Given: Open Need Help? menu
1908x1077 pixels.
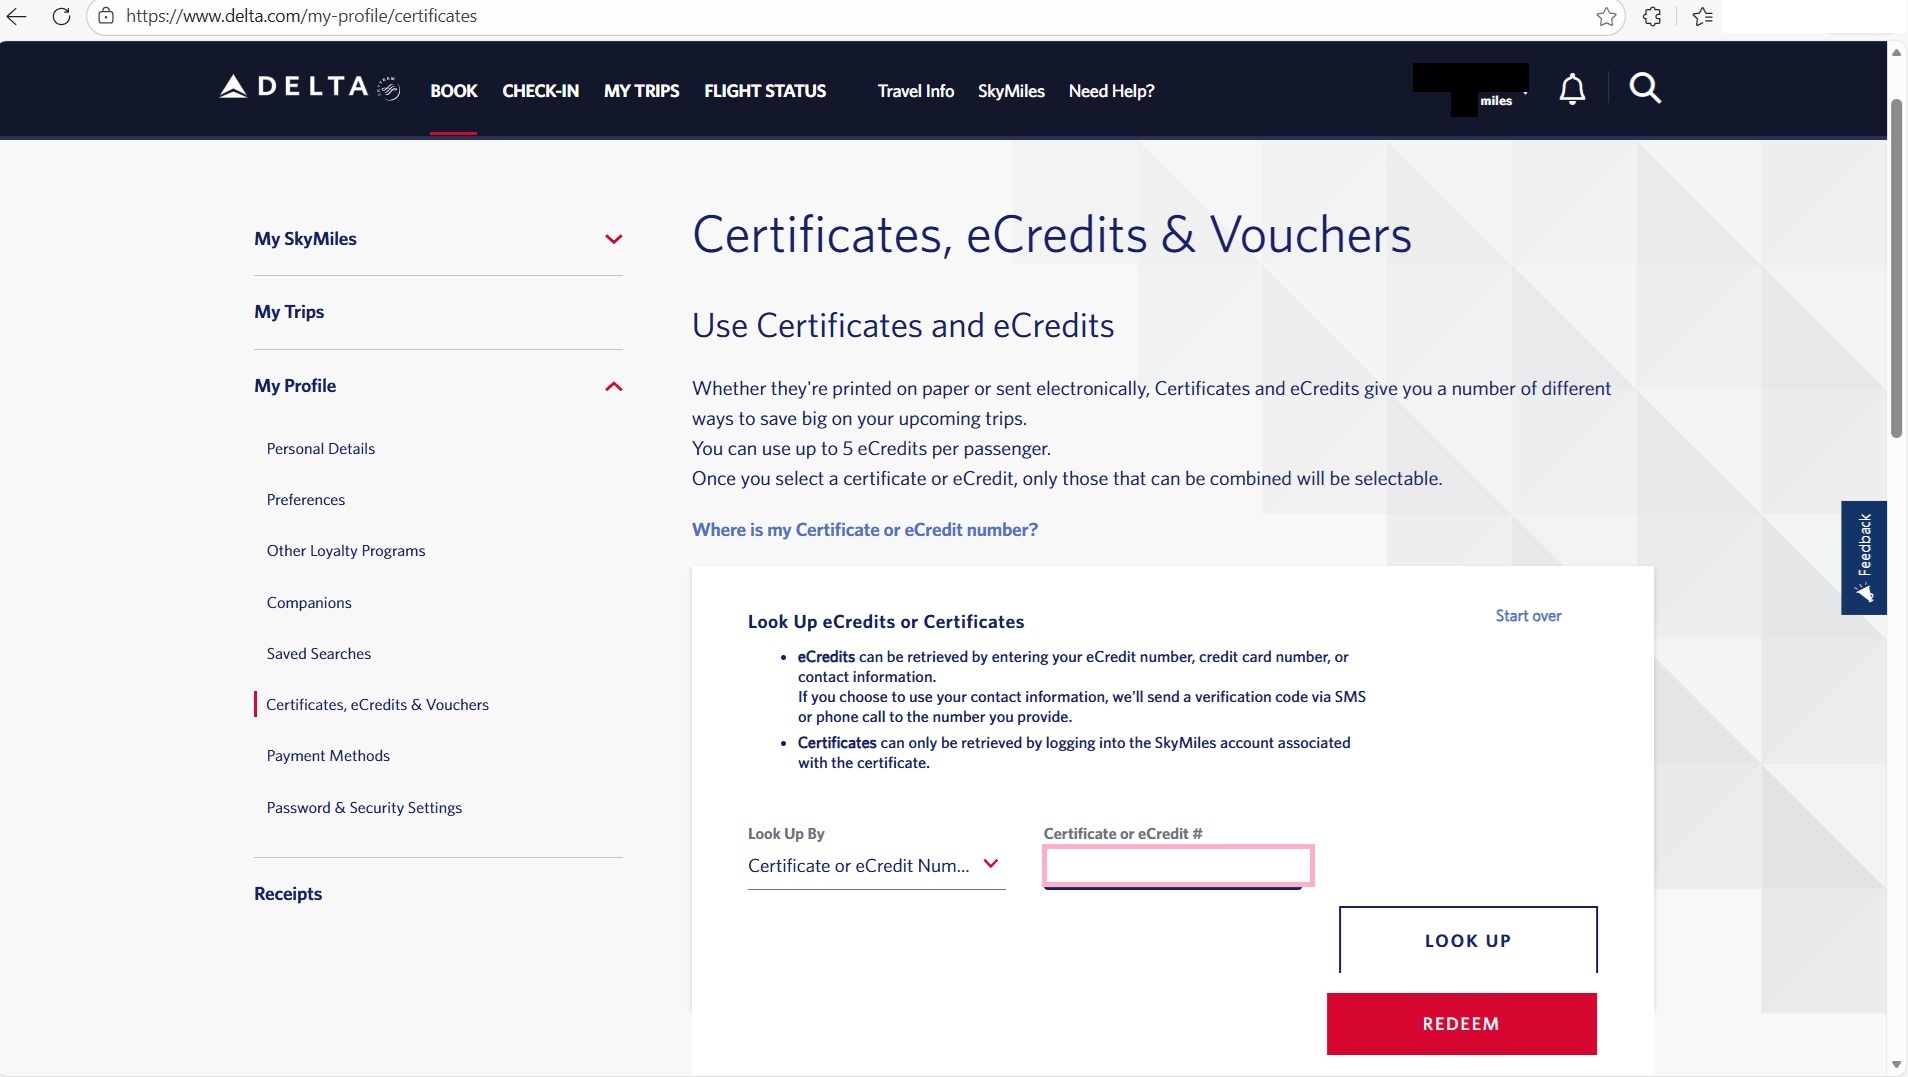Looking at the screenshot, I should (x=1111, y=91).
